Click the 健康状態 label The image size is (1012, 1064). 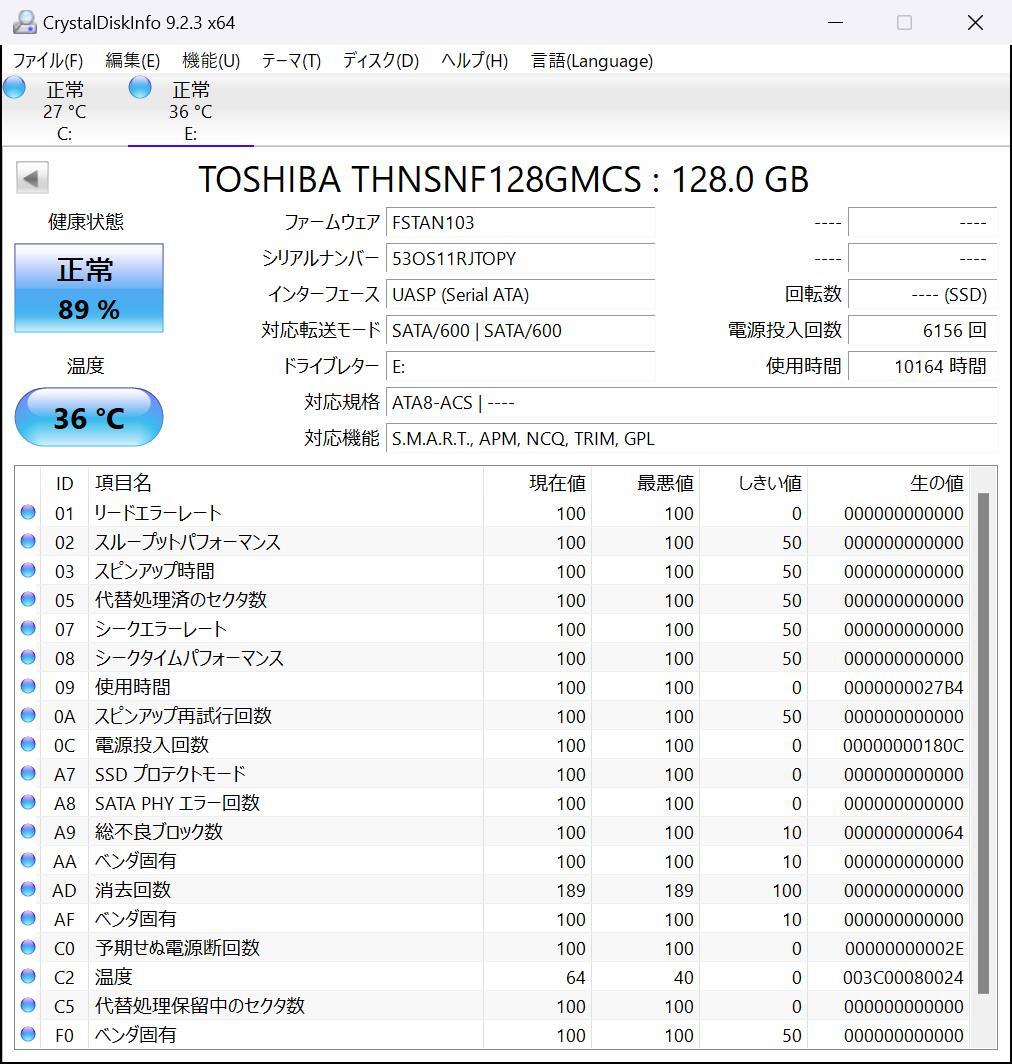[86, 221]
